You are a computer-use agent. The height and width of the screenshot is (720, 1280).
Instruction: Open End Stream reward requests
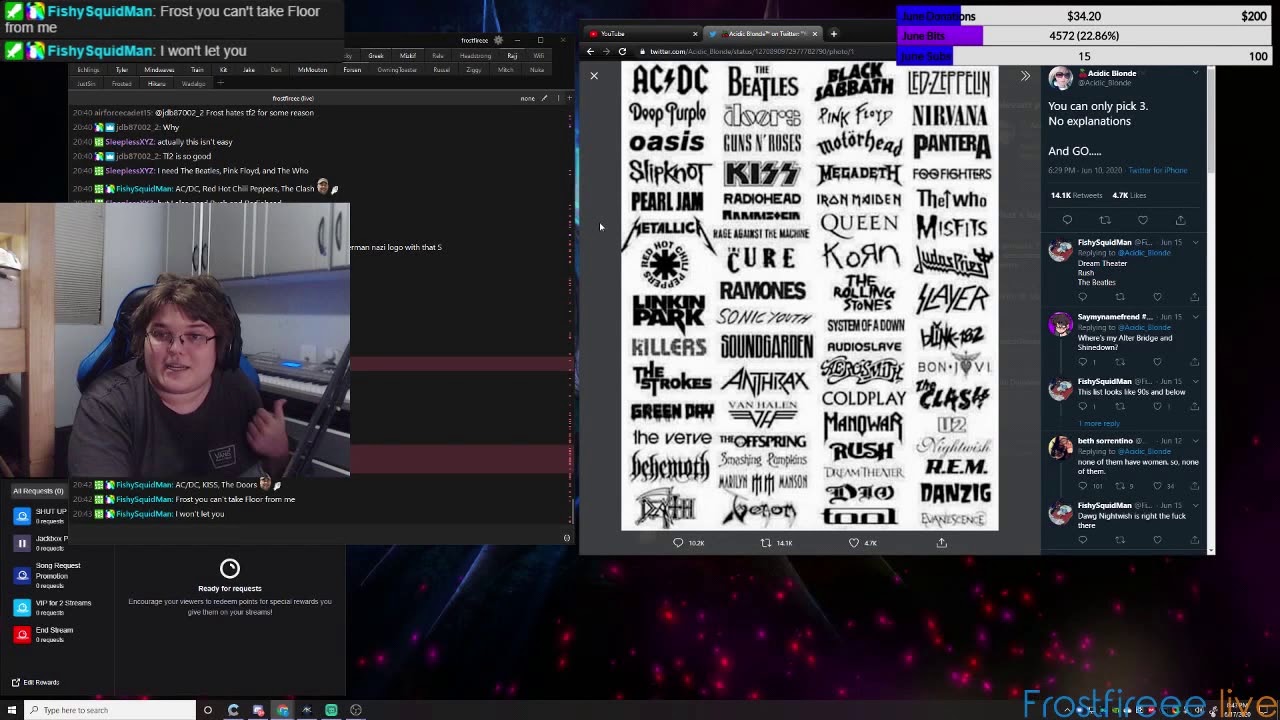pyautogui.click(x=43, y=634)
